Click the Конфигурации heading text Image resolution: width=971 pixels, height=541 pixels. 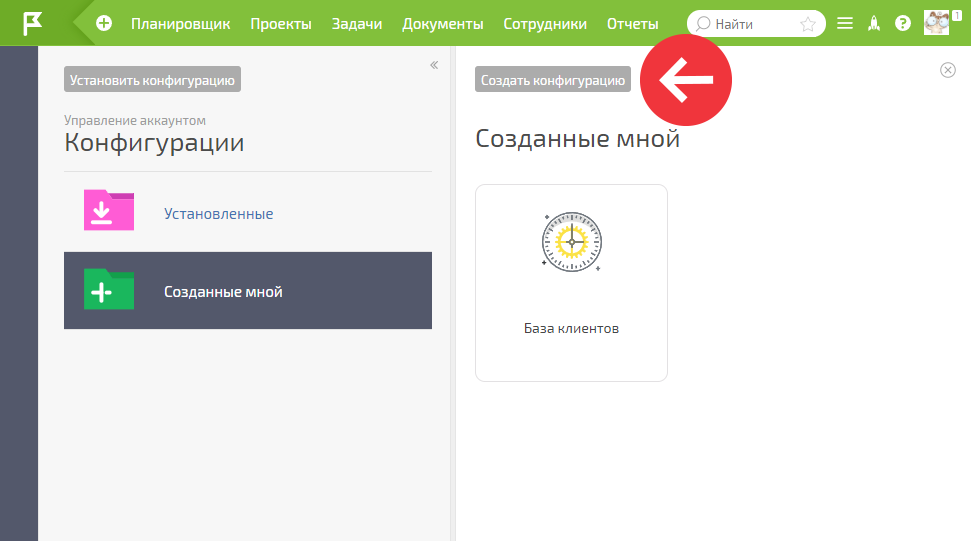[154, 142]
